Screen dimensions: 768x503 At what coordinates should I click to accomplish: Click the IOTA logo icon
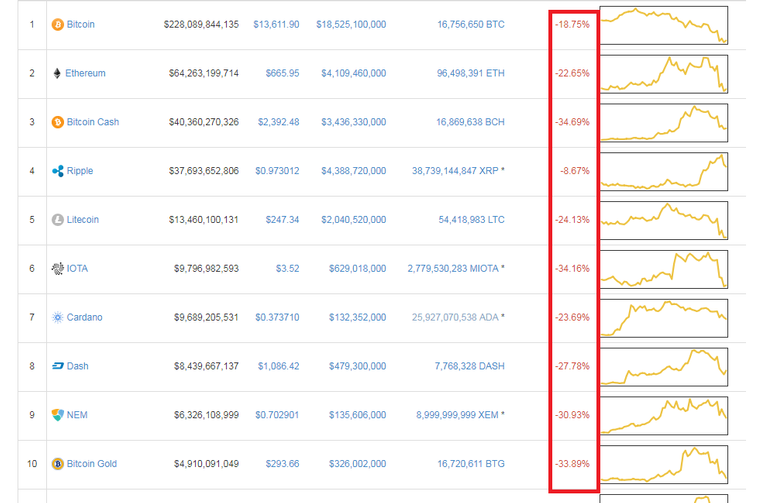pyautogui.click(x=58, y=268)
